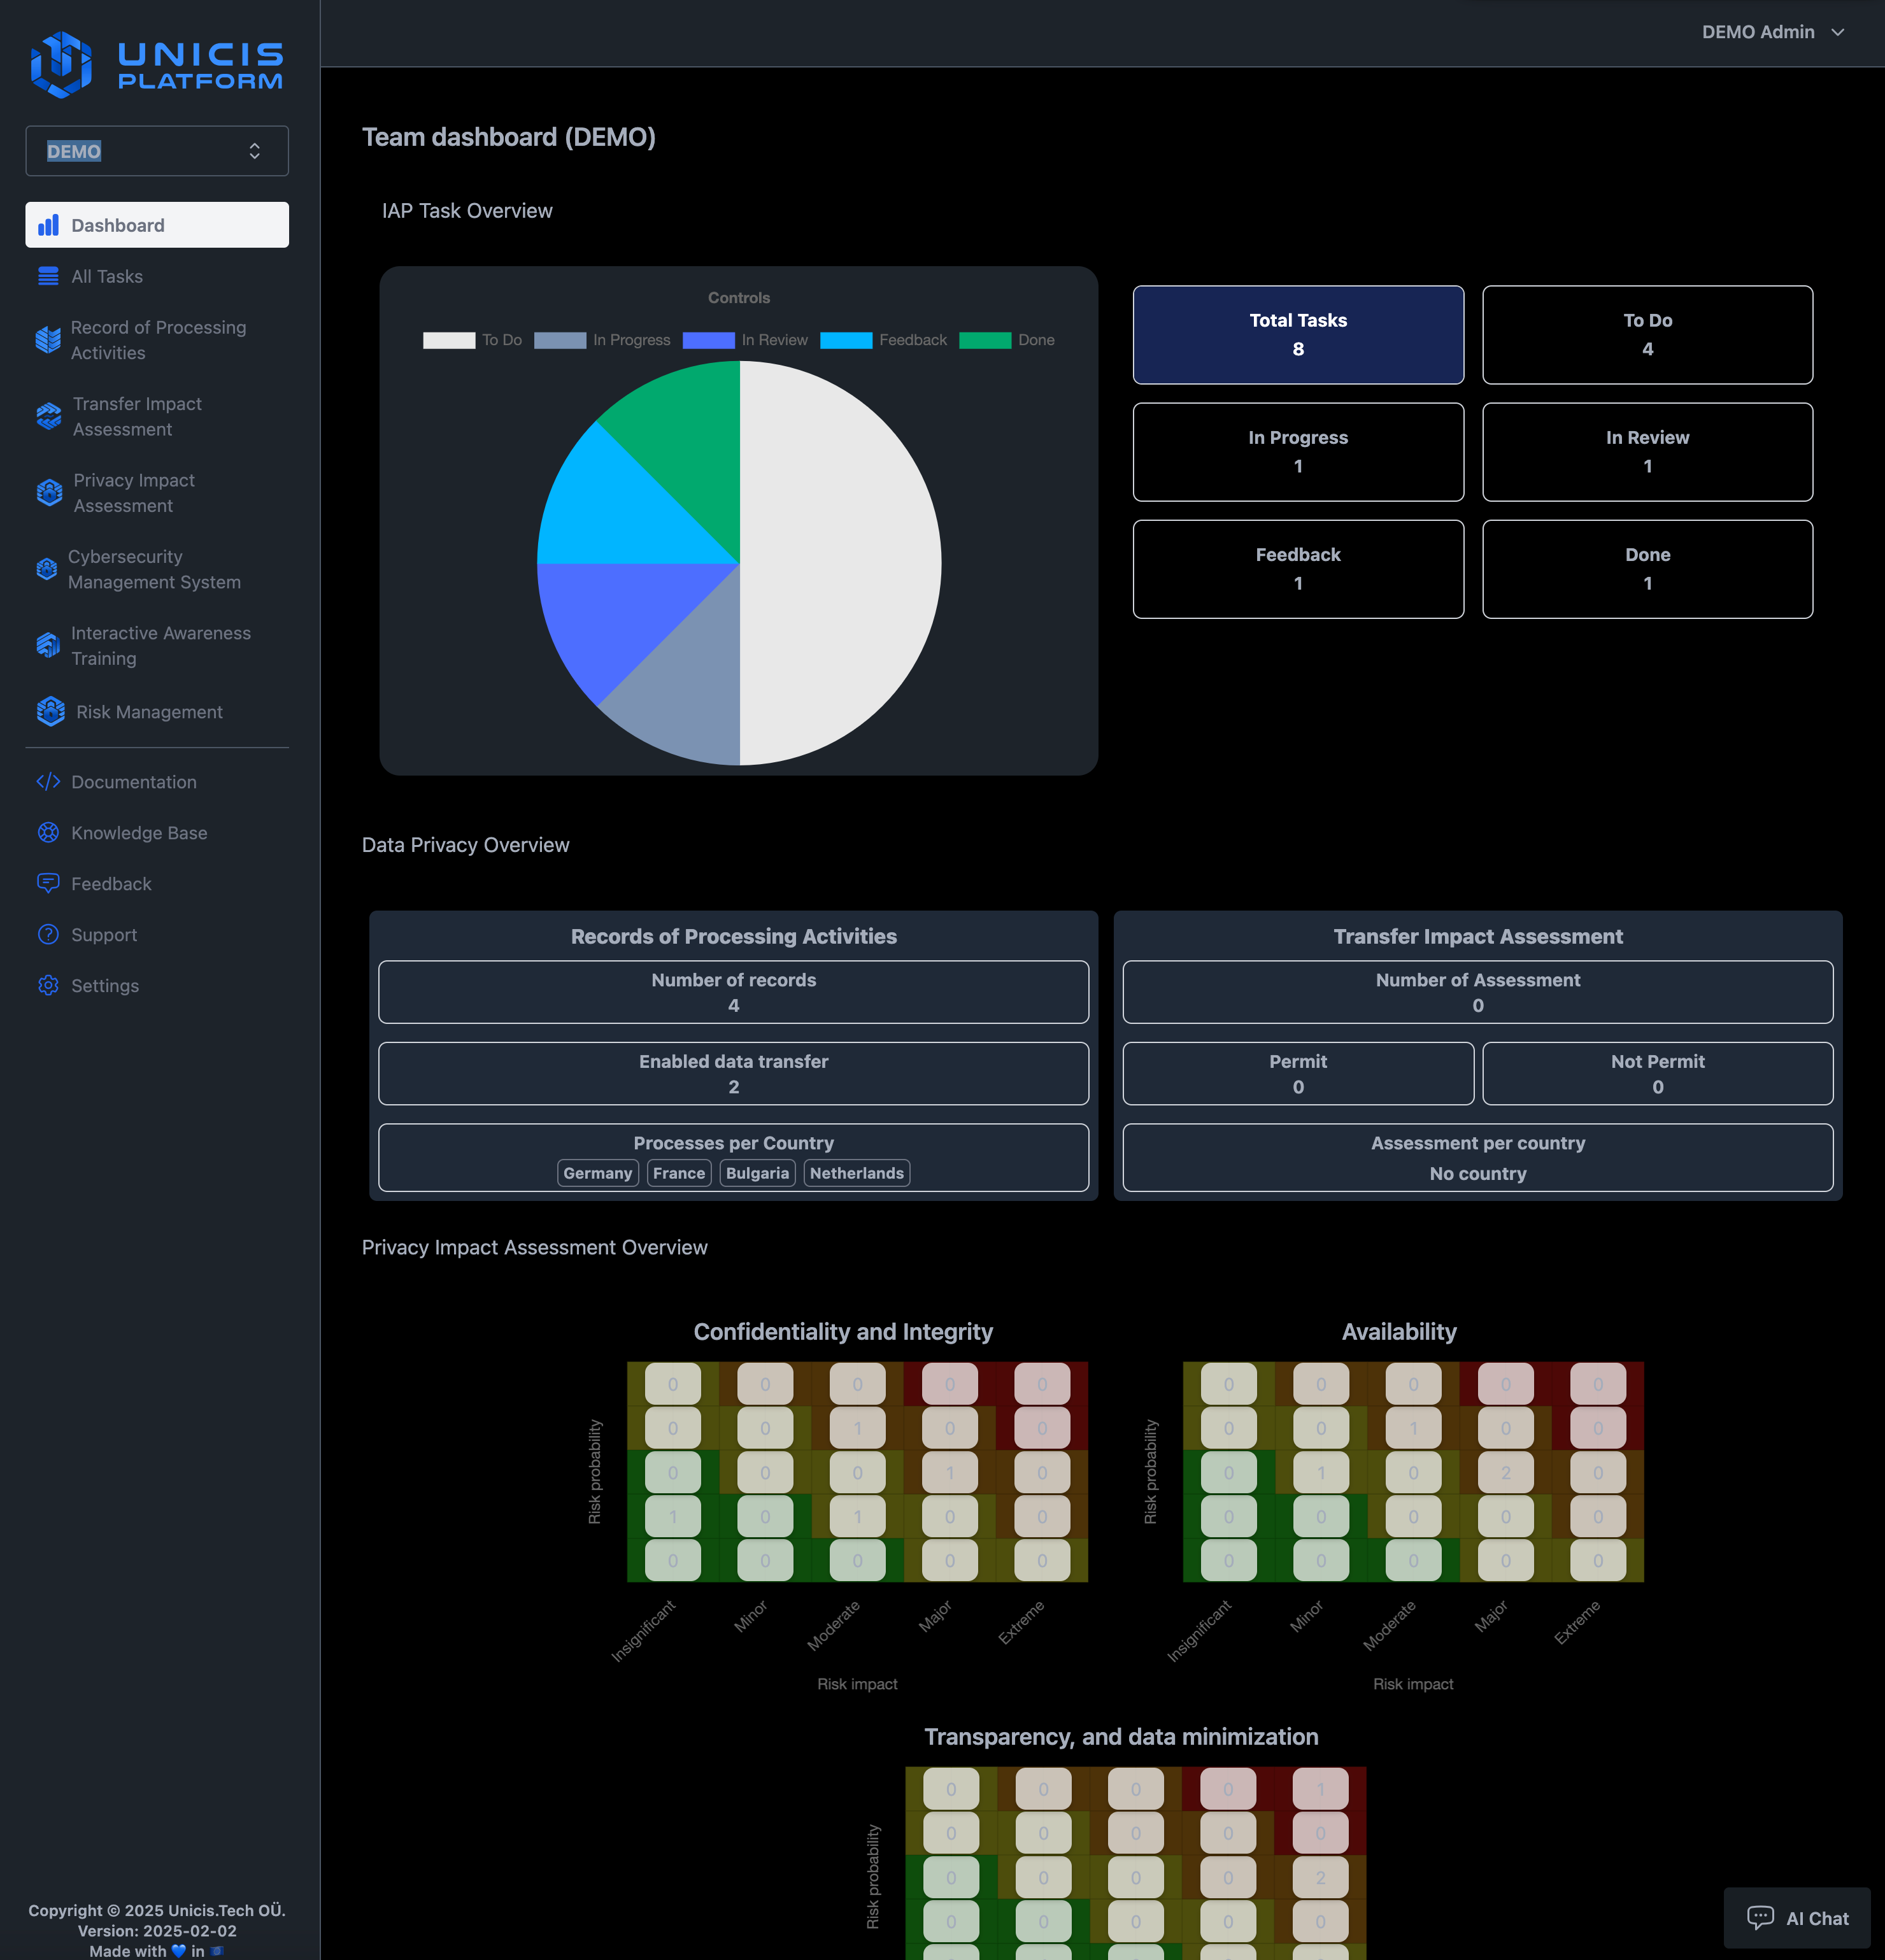Click the white To Do pie slice

coord(840,563)
